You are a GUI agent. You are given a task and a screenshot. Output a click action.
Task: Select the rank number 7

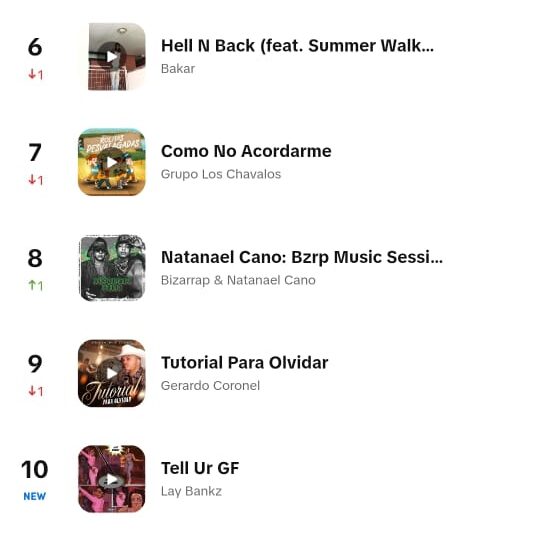click(35, 152)
